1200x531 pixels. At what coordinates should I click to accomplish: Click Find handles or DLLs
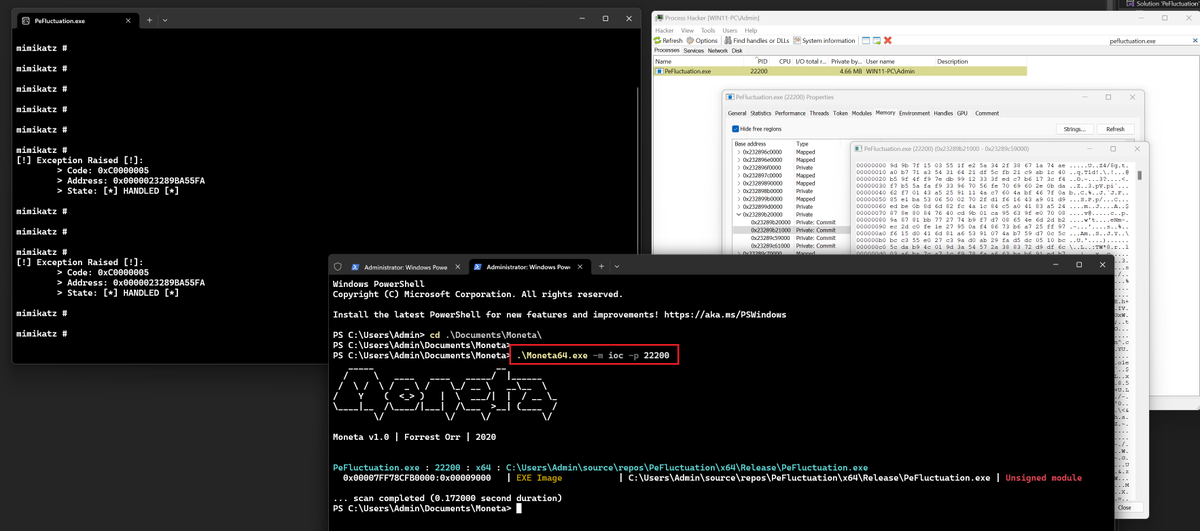(x=756, y=40)
